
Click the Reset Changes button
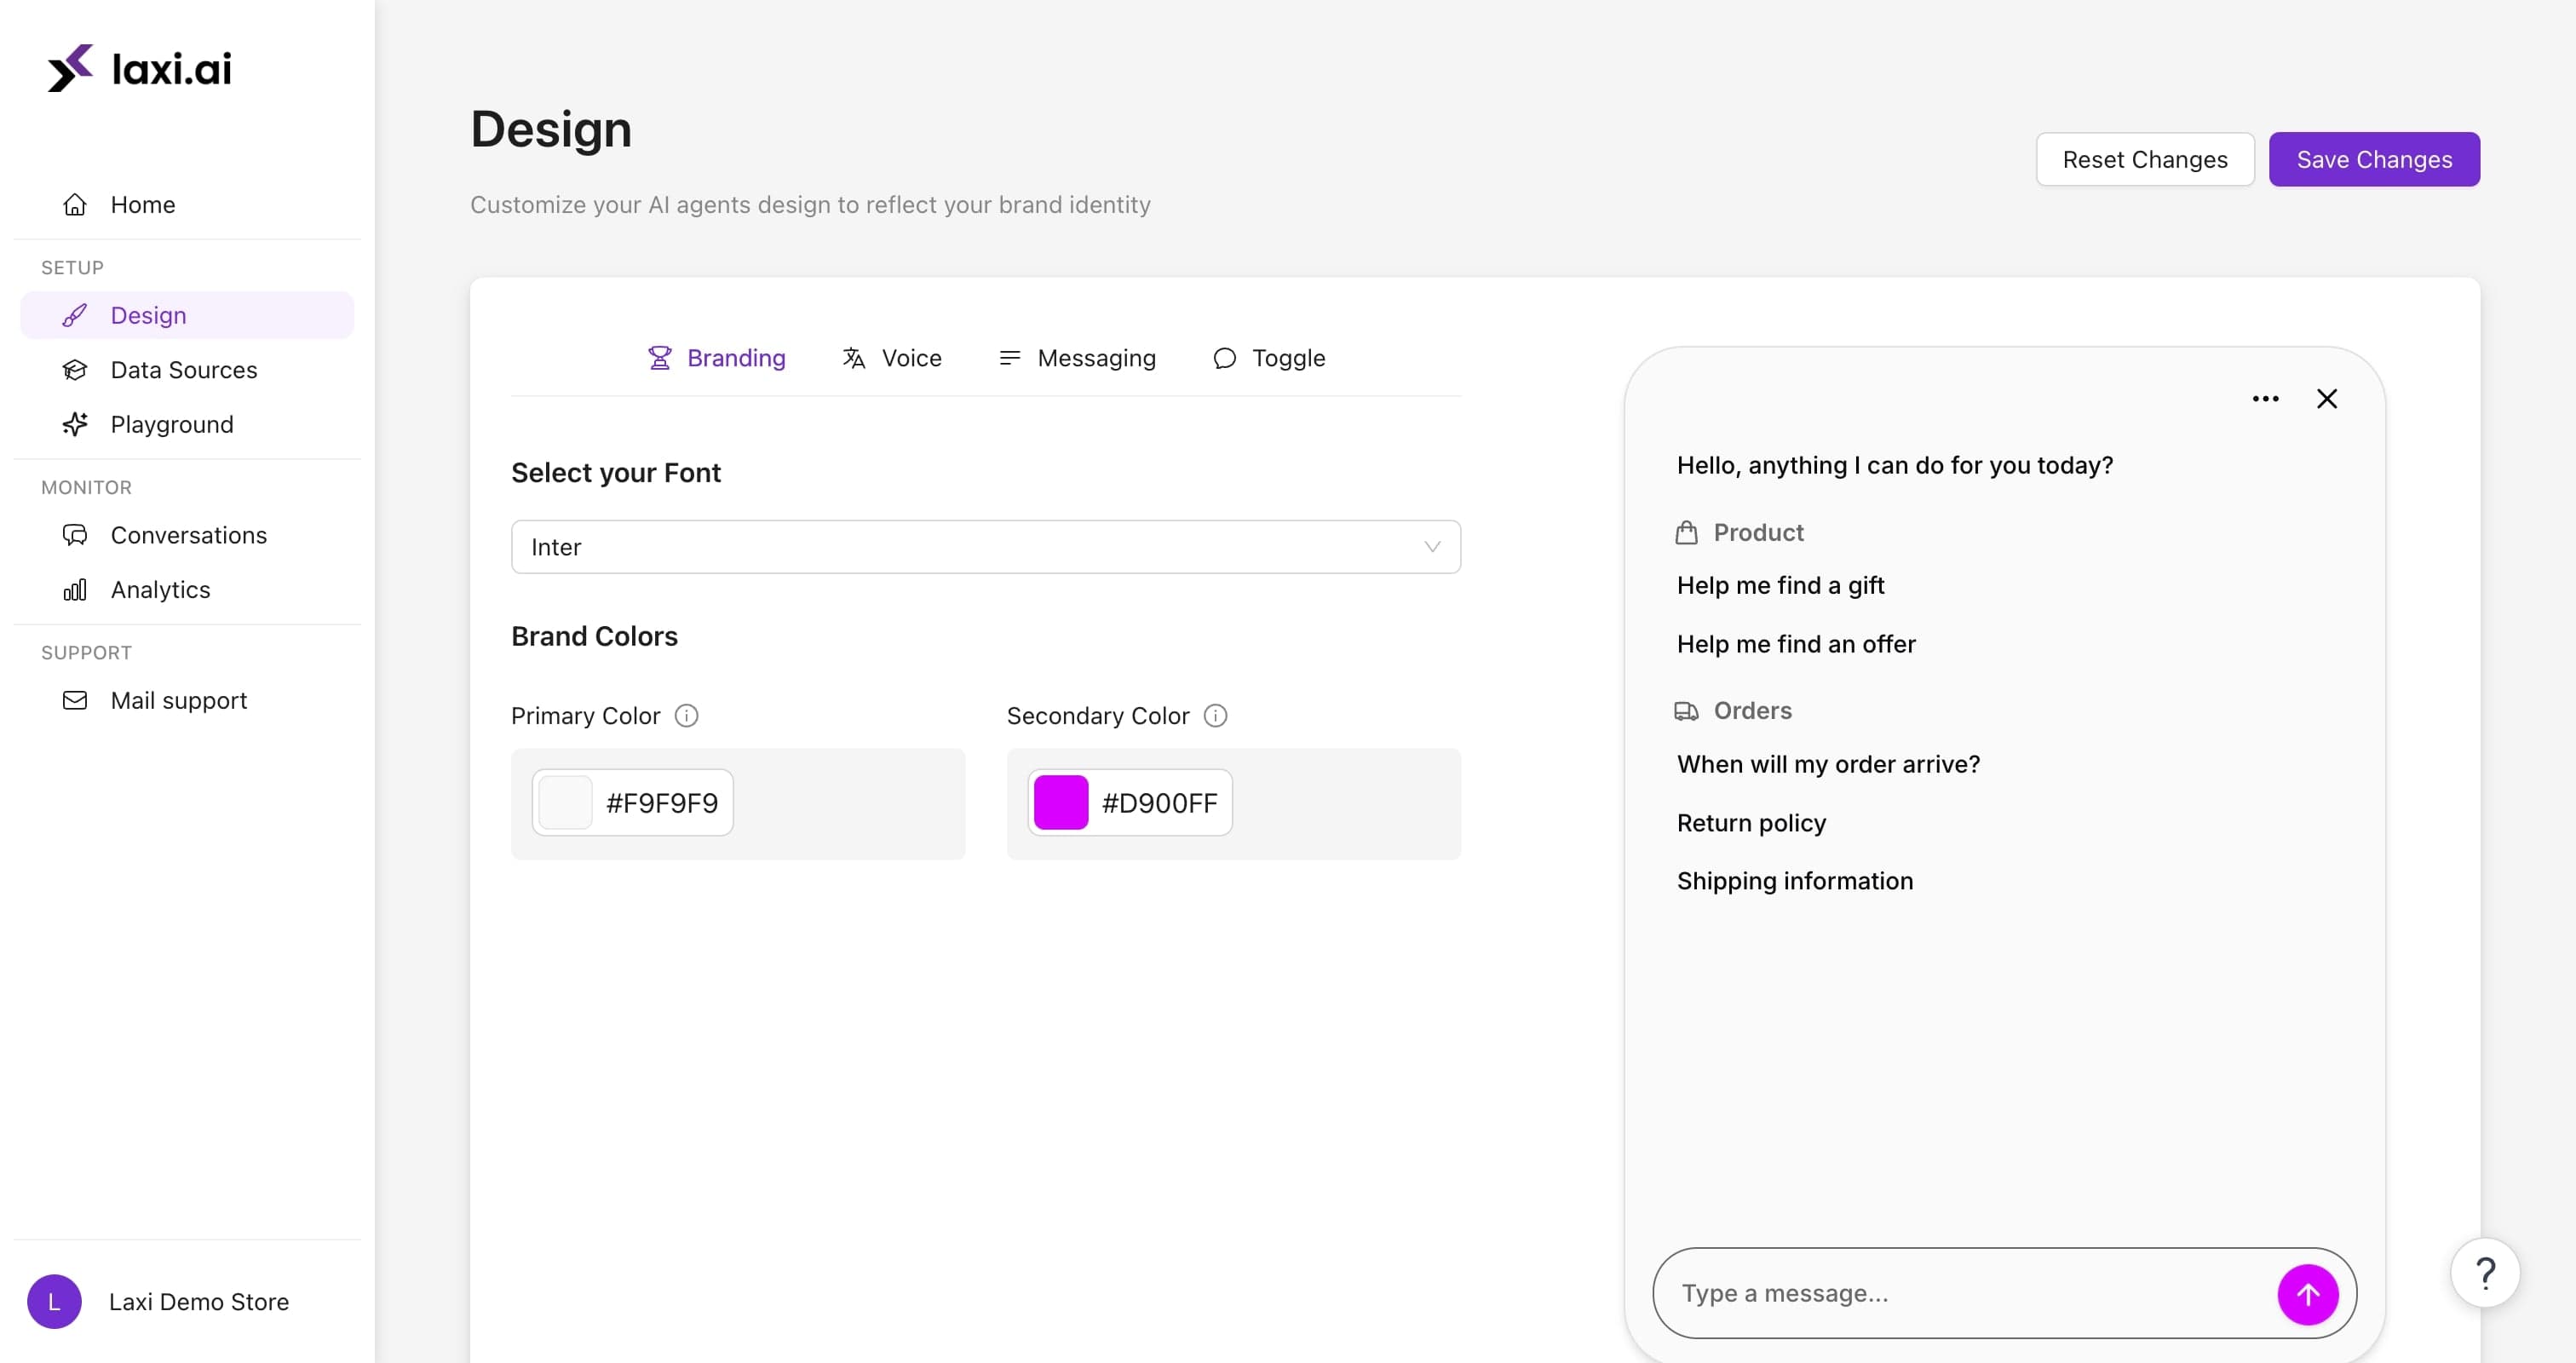click(2145, 159)
